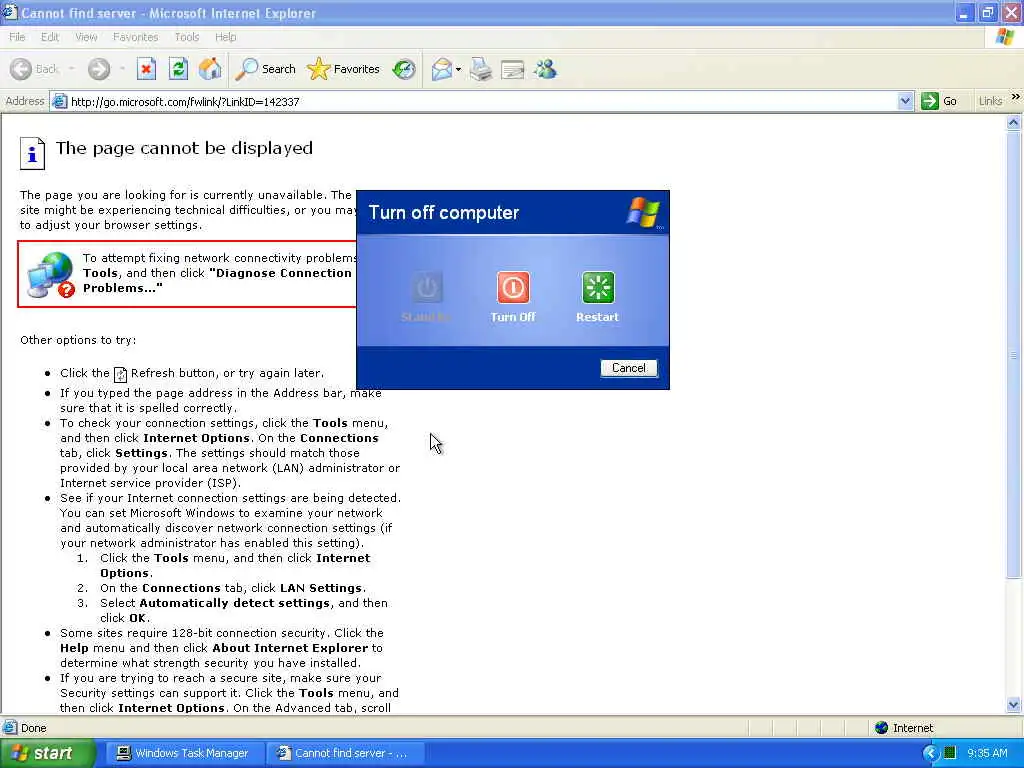The width and height of the screenshot is (1024, 768).
Task: Click the Internet zone globe icon
Action: 882,728
